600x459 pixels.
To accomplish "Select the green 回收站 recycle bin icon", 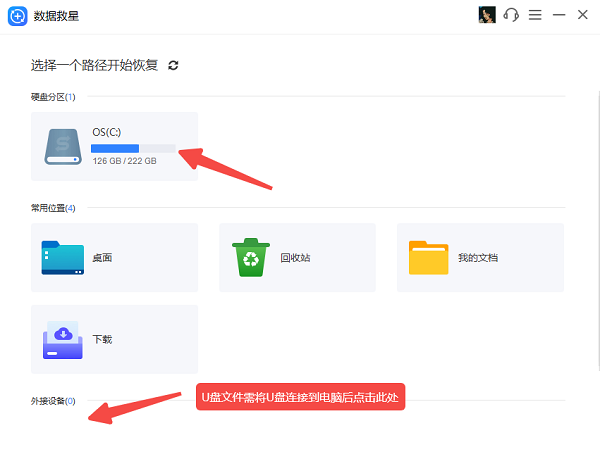I will click(248, 257).
